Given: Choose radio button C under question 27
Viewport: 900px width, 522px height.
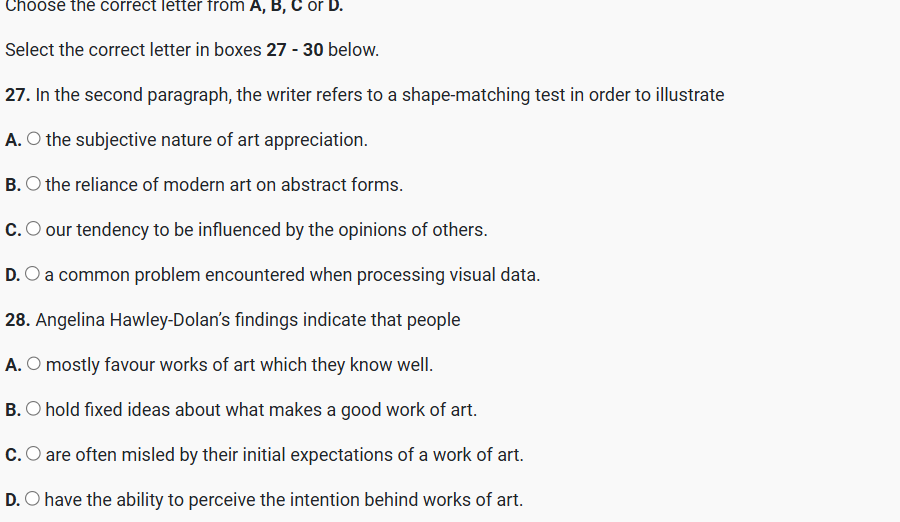Looking at the screenshot, I should point(34,230).
